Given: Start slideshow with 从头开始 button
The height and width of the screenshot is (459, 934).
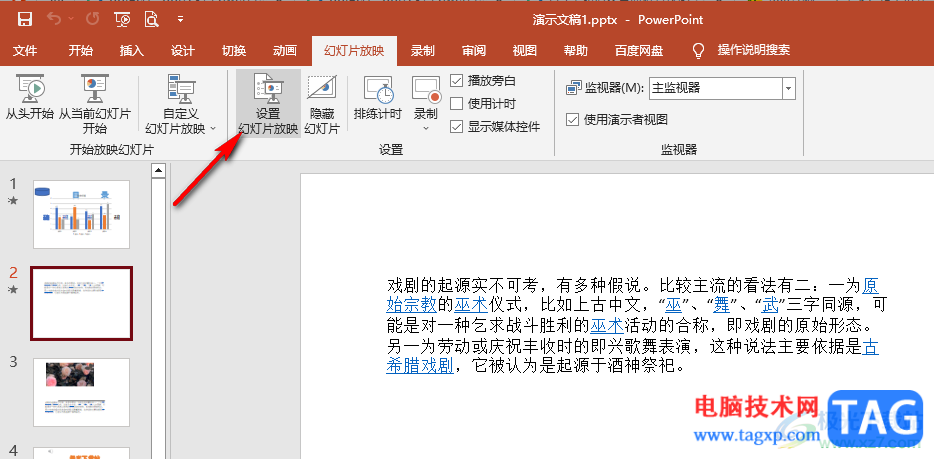Looking at the screenshot, I should tap(30, 98).
